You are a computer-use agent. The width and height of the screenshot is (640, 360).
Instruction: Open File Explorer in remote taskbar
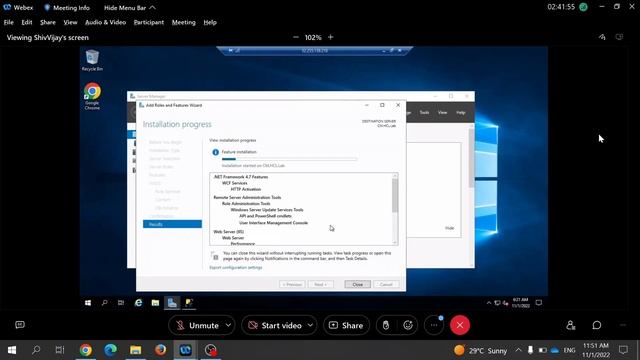(155, 303)
